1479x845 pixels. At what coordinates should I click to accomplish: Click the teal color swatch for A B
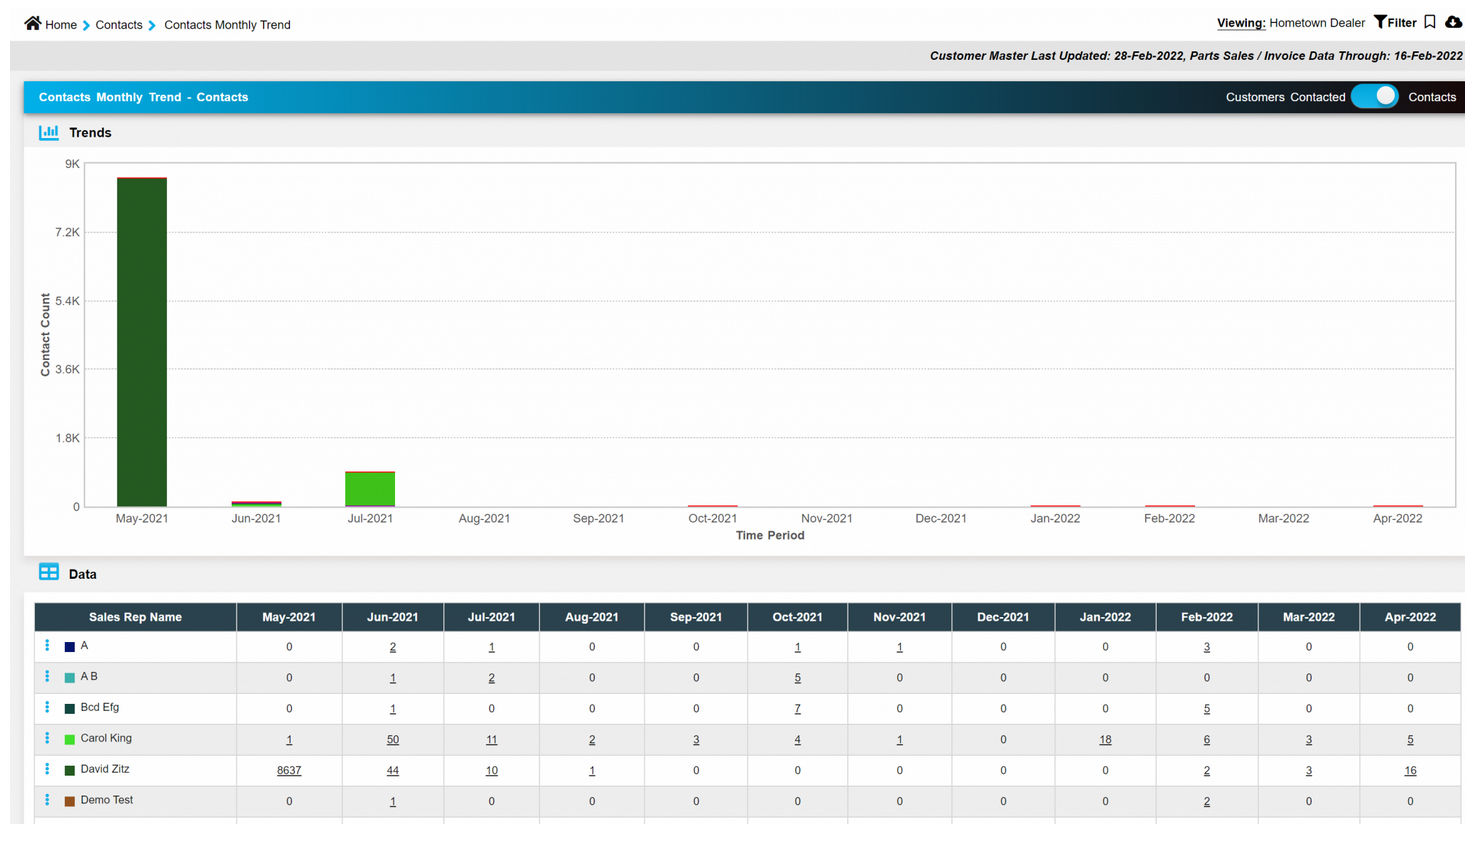tap(70, 678)
